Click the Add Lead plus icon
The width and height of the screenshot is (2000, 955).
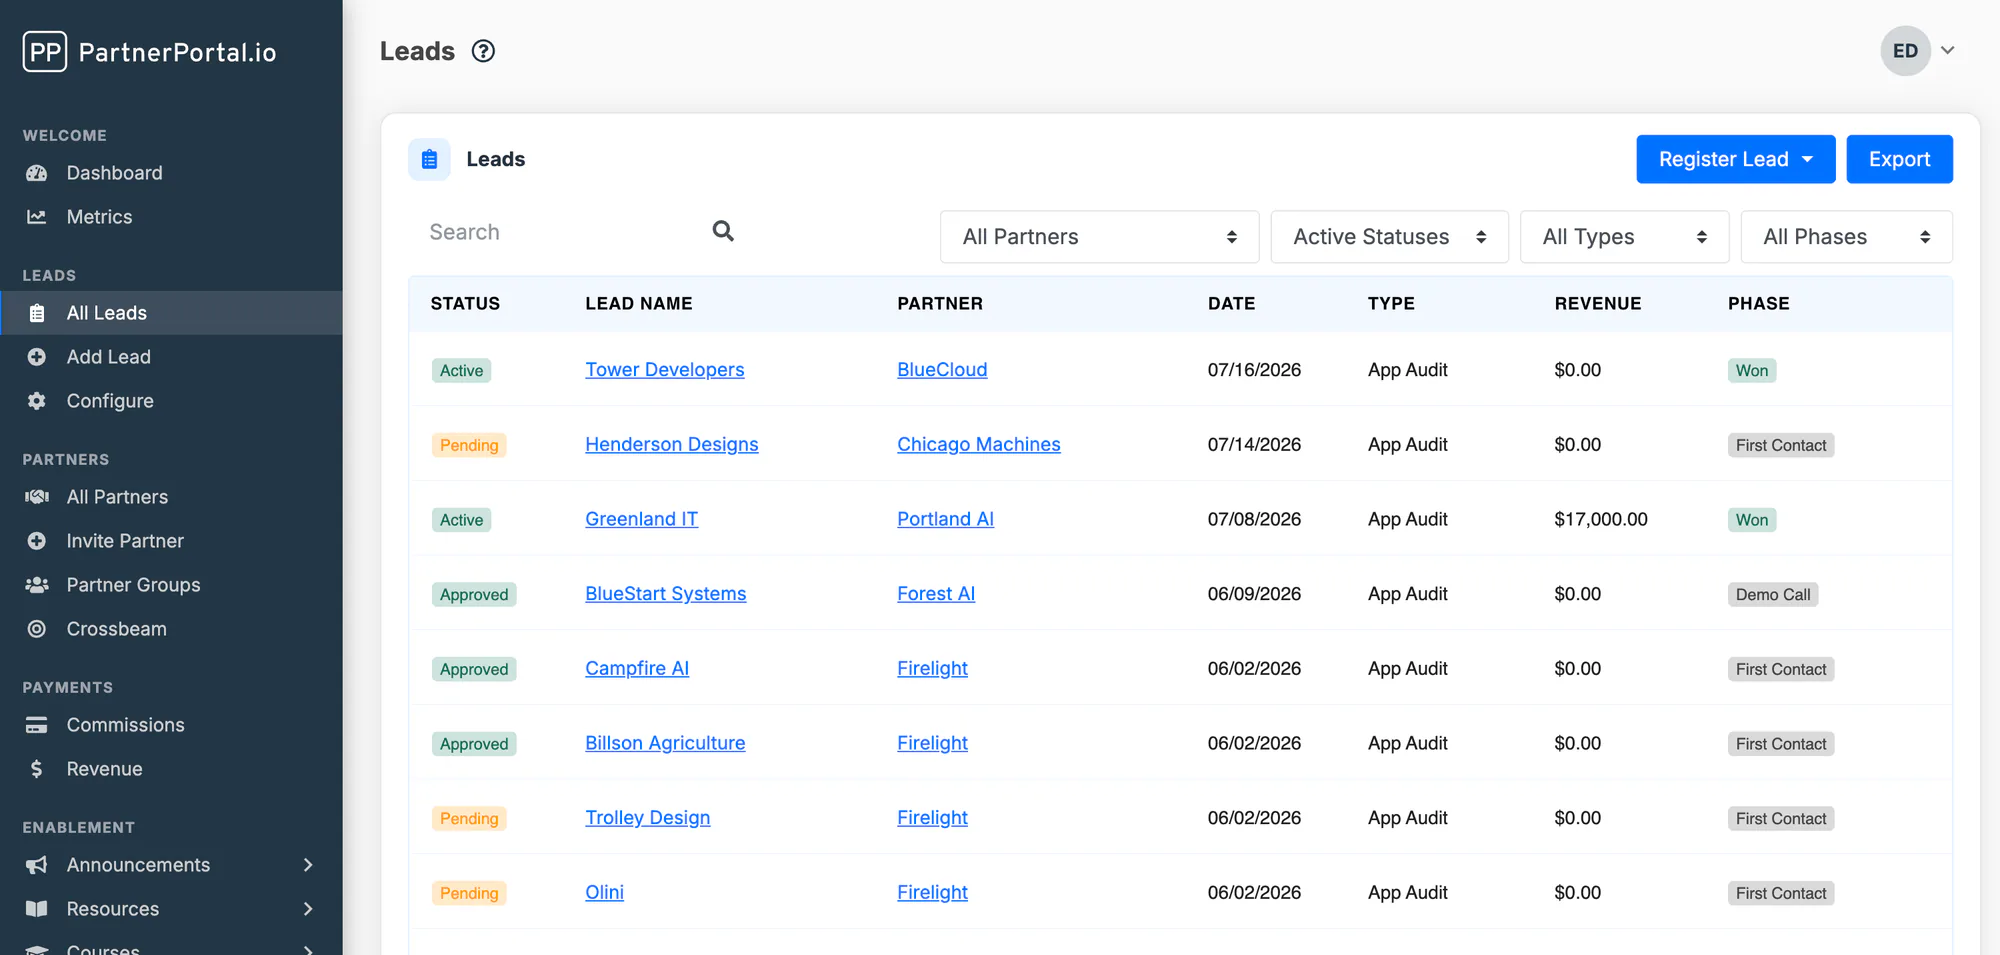(x=37, y=357)
